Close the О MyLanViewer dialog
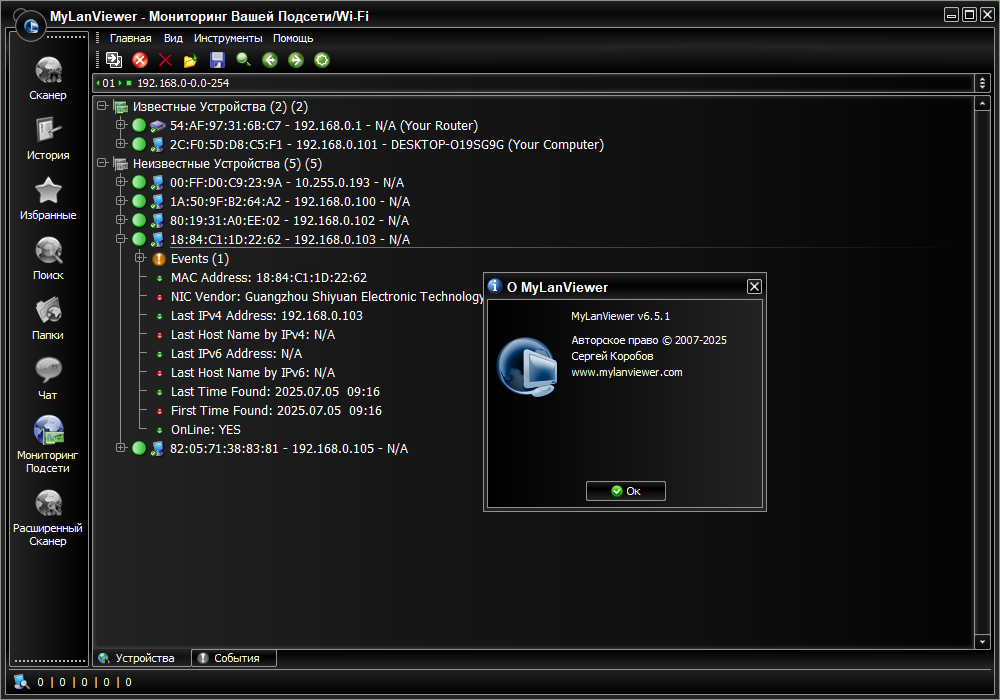 pyautogui.click(x=754, y=287)
